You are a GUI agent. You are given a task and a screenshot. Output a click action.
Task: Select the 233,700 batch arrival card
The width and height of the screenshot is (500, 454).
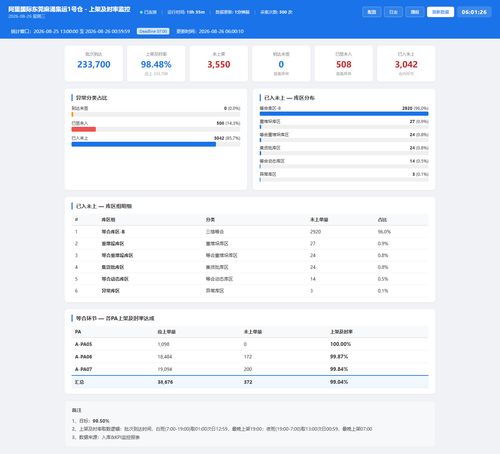tap(94, 64)
